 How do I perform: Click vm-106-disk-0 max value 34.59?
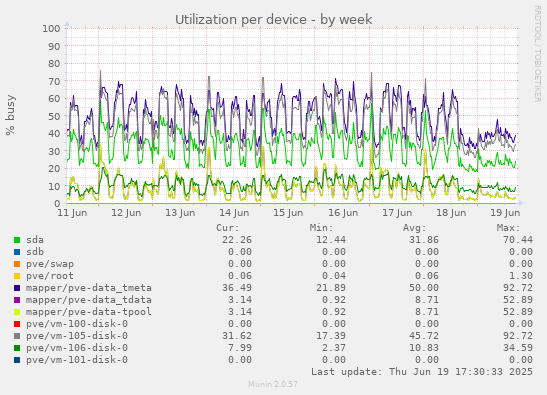[x=518, y=348]
